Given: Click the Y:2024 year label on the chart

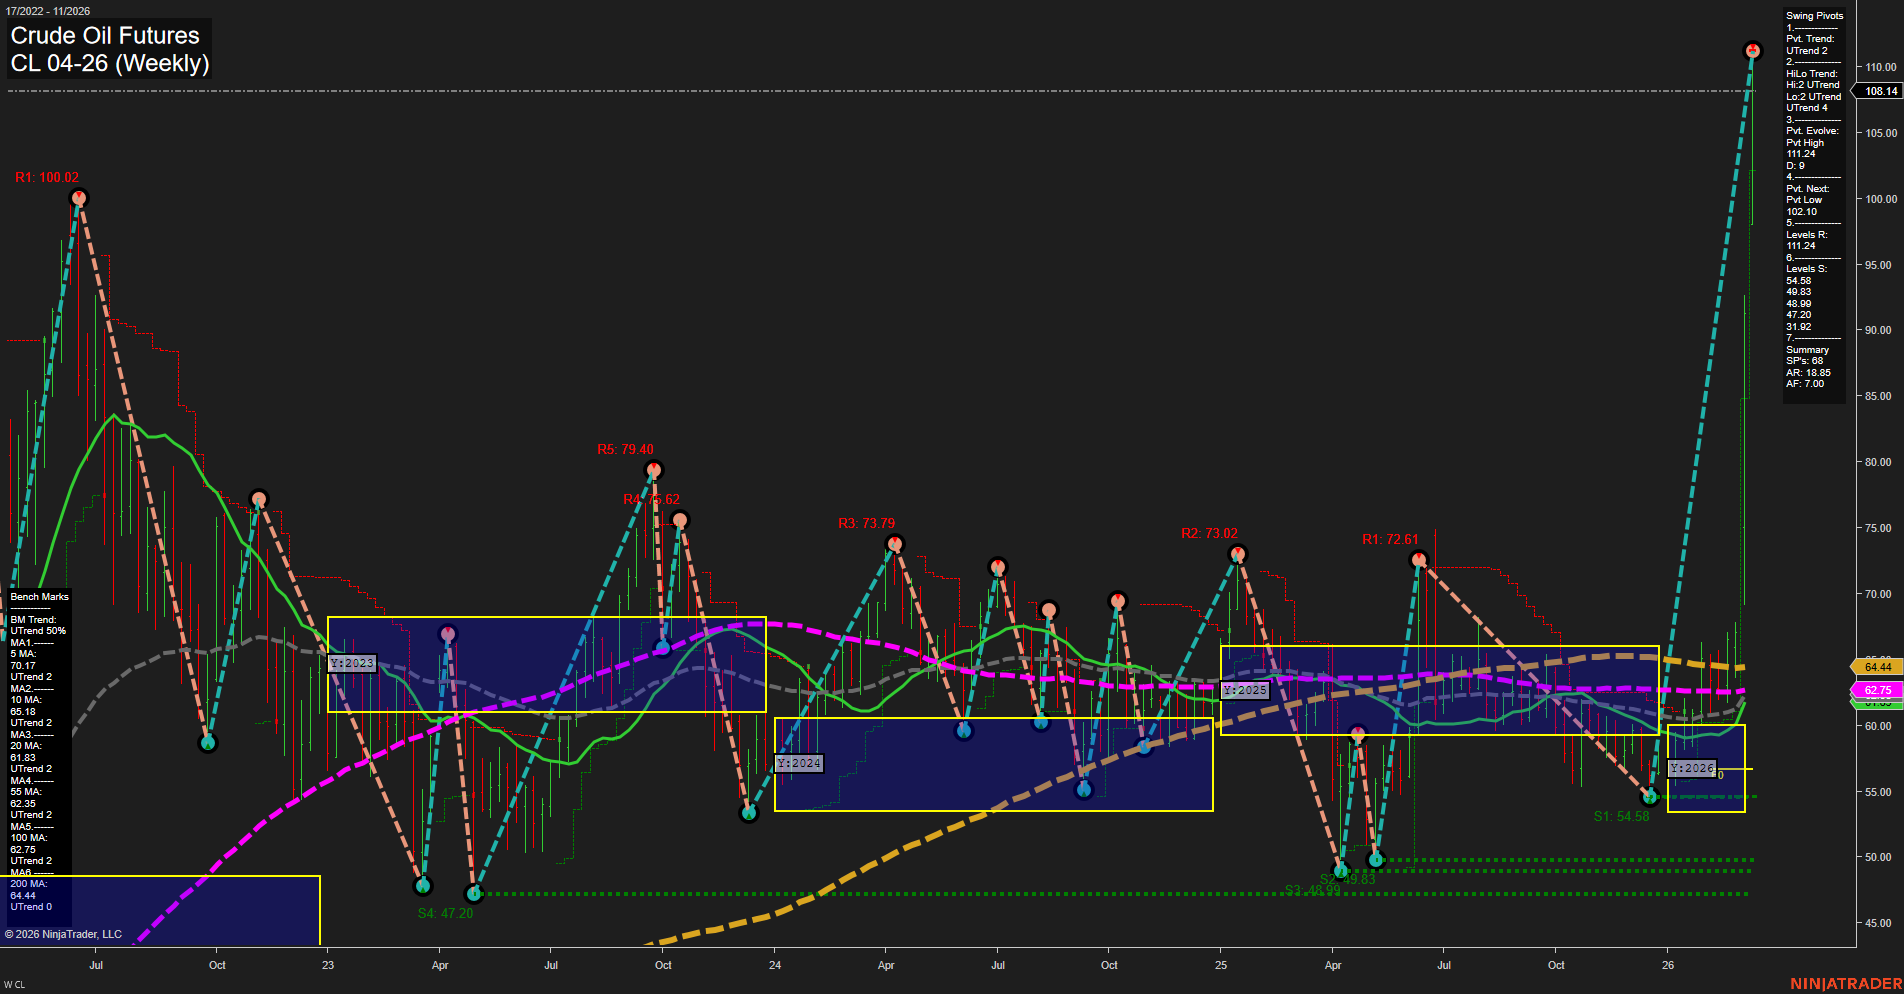Looking at the screenshot, I should pos(798,762).
